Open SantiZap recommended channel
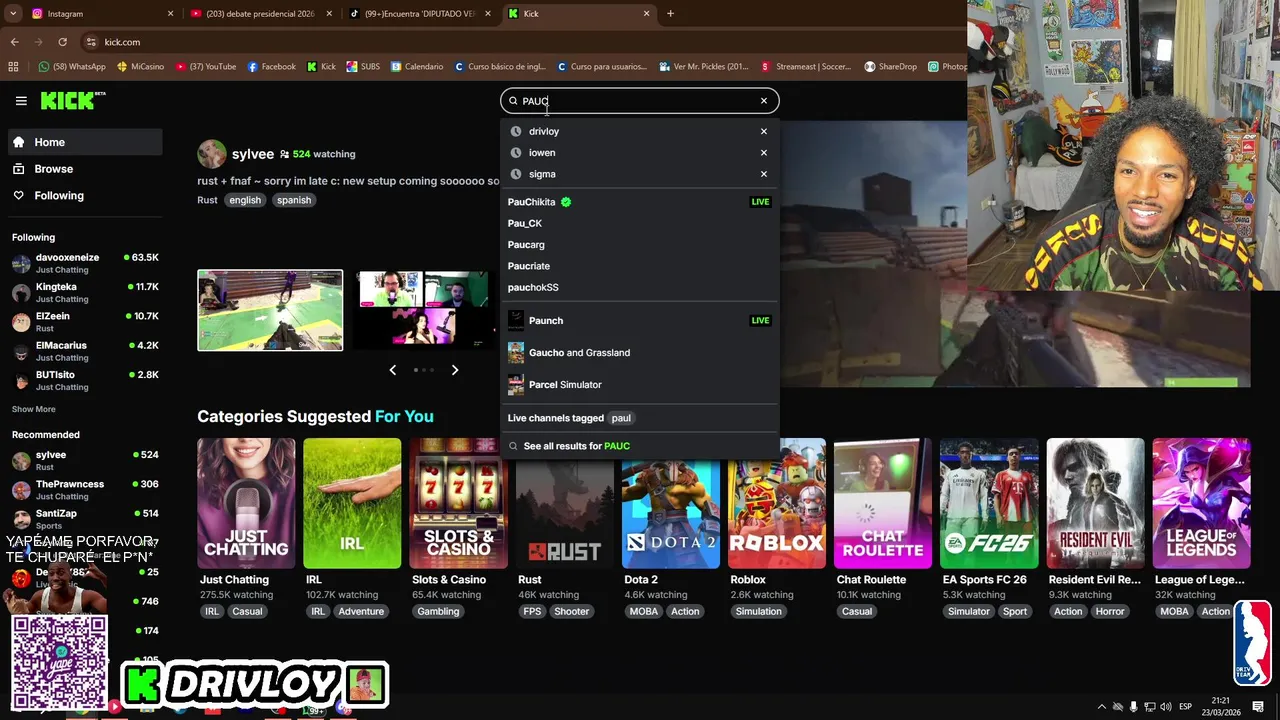Screen dimensions: 1280x720 (85, 519)
